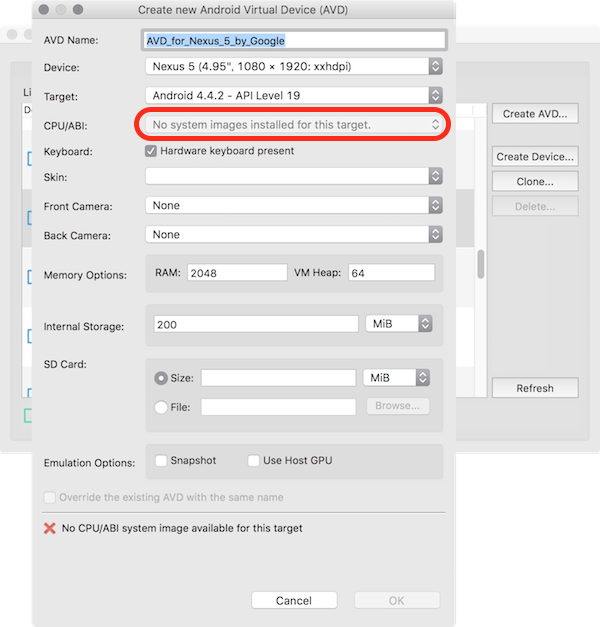Click the VM Heap field showing 64

tap(391, 273)
